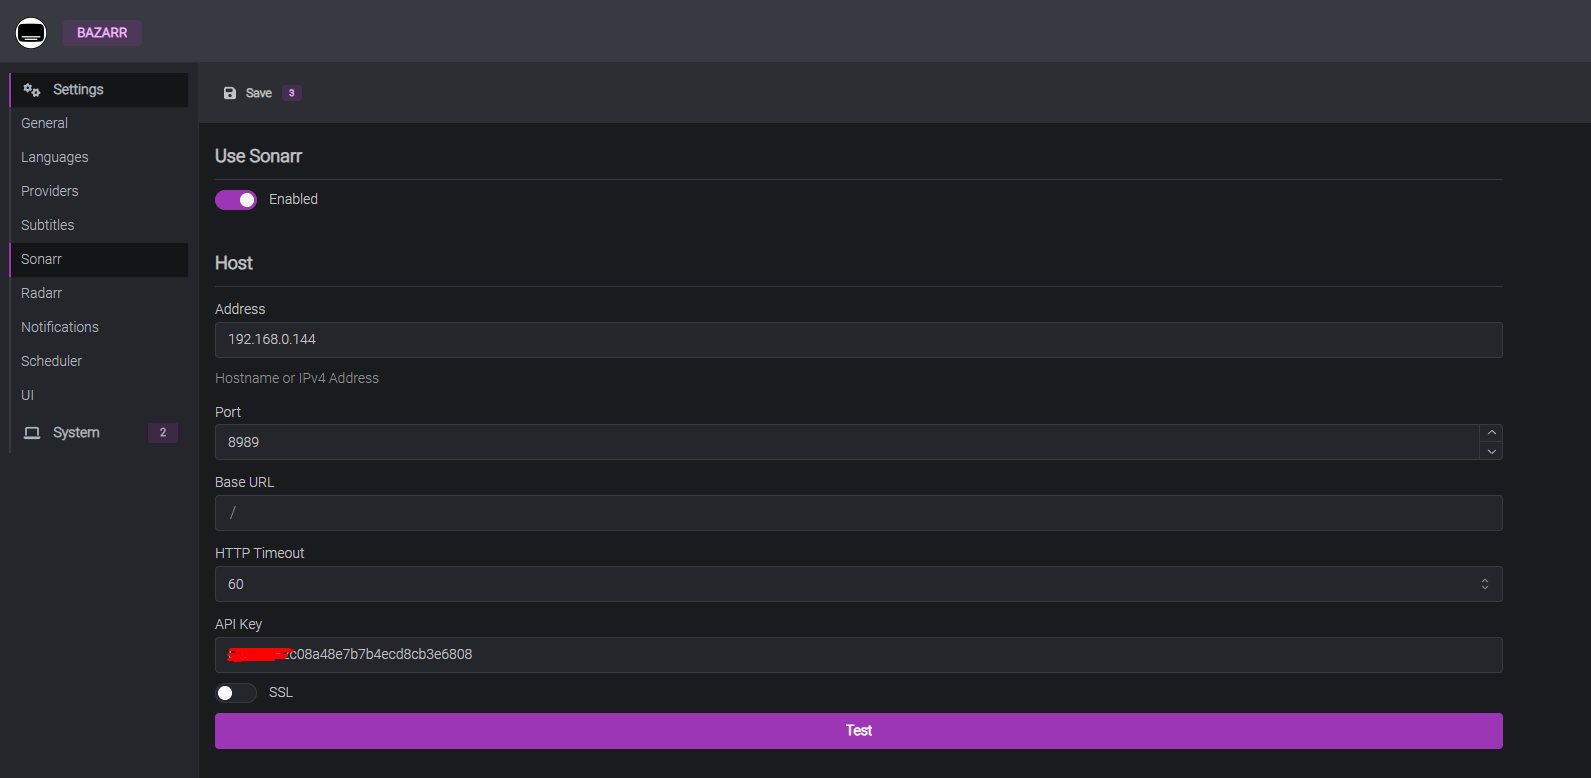
Task: Click the System laptop icon
Action: [32, 433]
